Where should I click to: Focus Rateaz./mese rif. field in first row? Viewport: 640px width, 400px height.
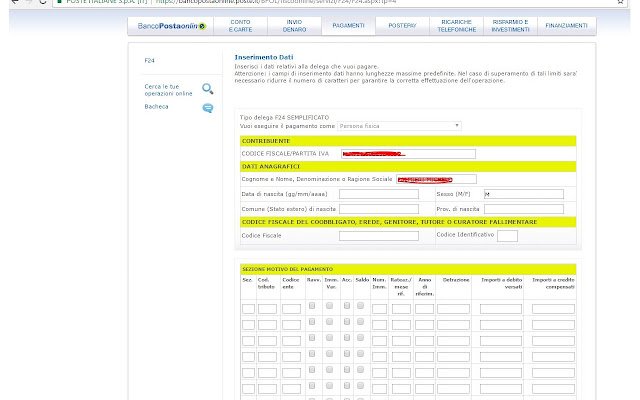point(401,309)
